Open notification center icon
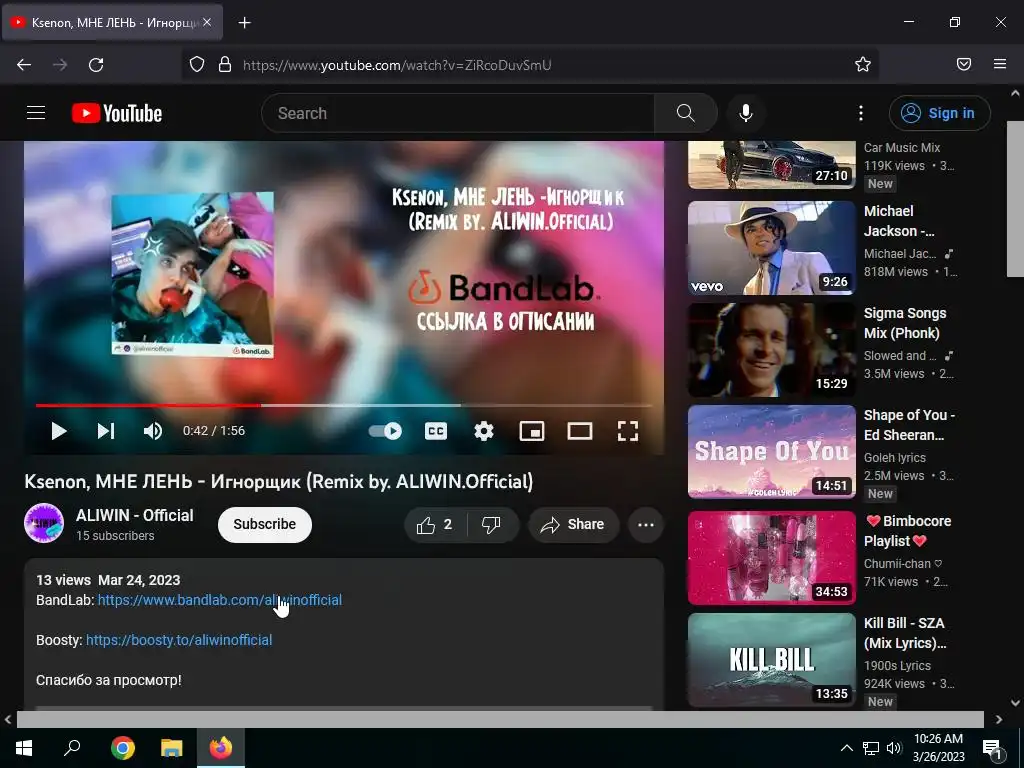The width and height of the screenshot is (1024, 768). [x=993, y=748]
